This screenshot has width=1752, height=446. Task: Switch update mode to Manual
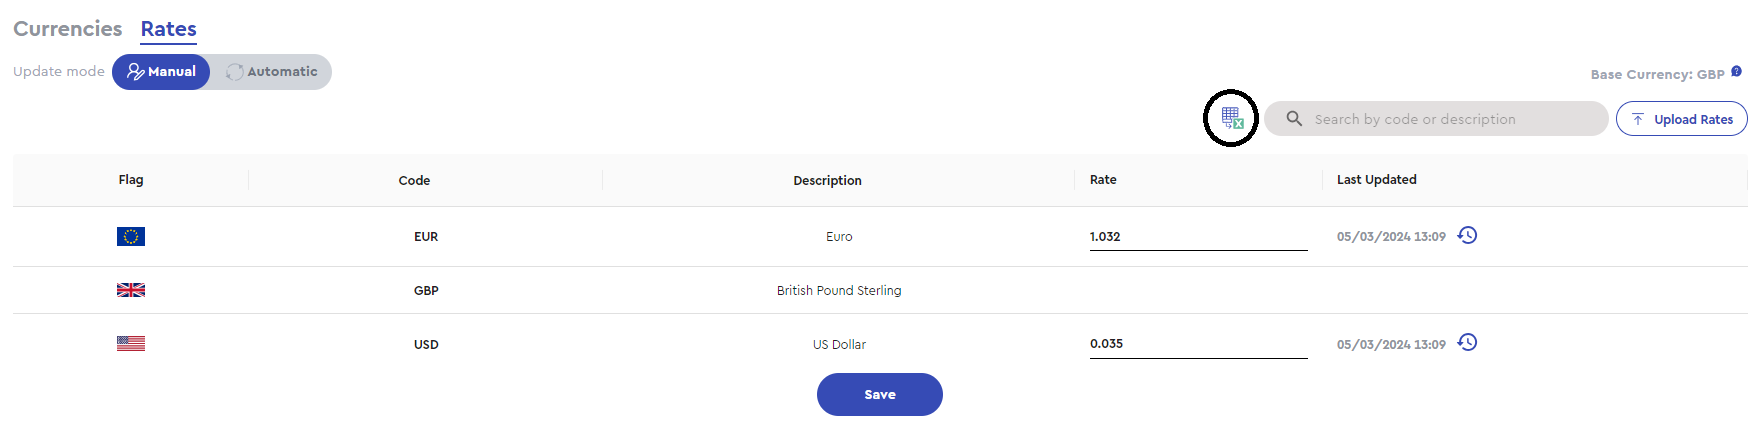(x=161, y=72)
